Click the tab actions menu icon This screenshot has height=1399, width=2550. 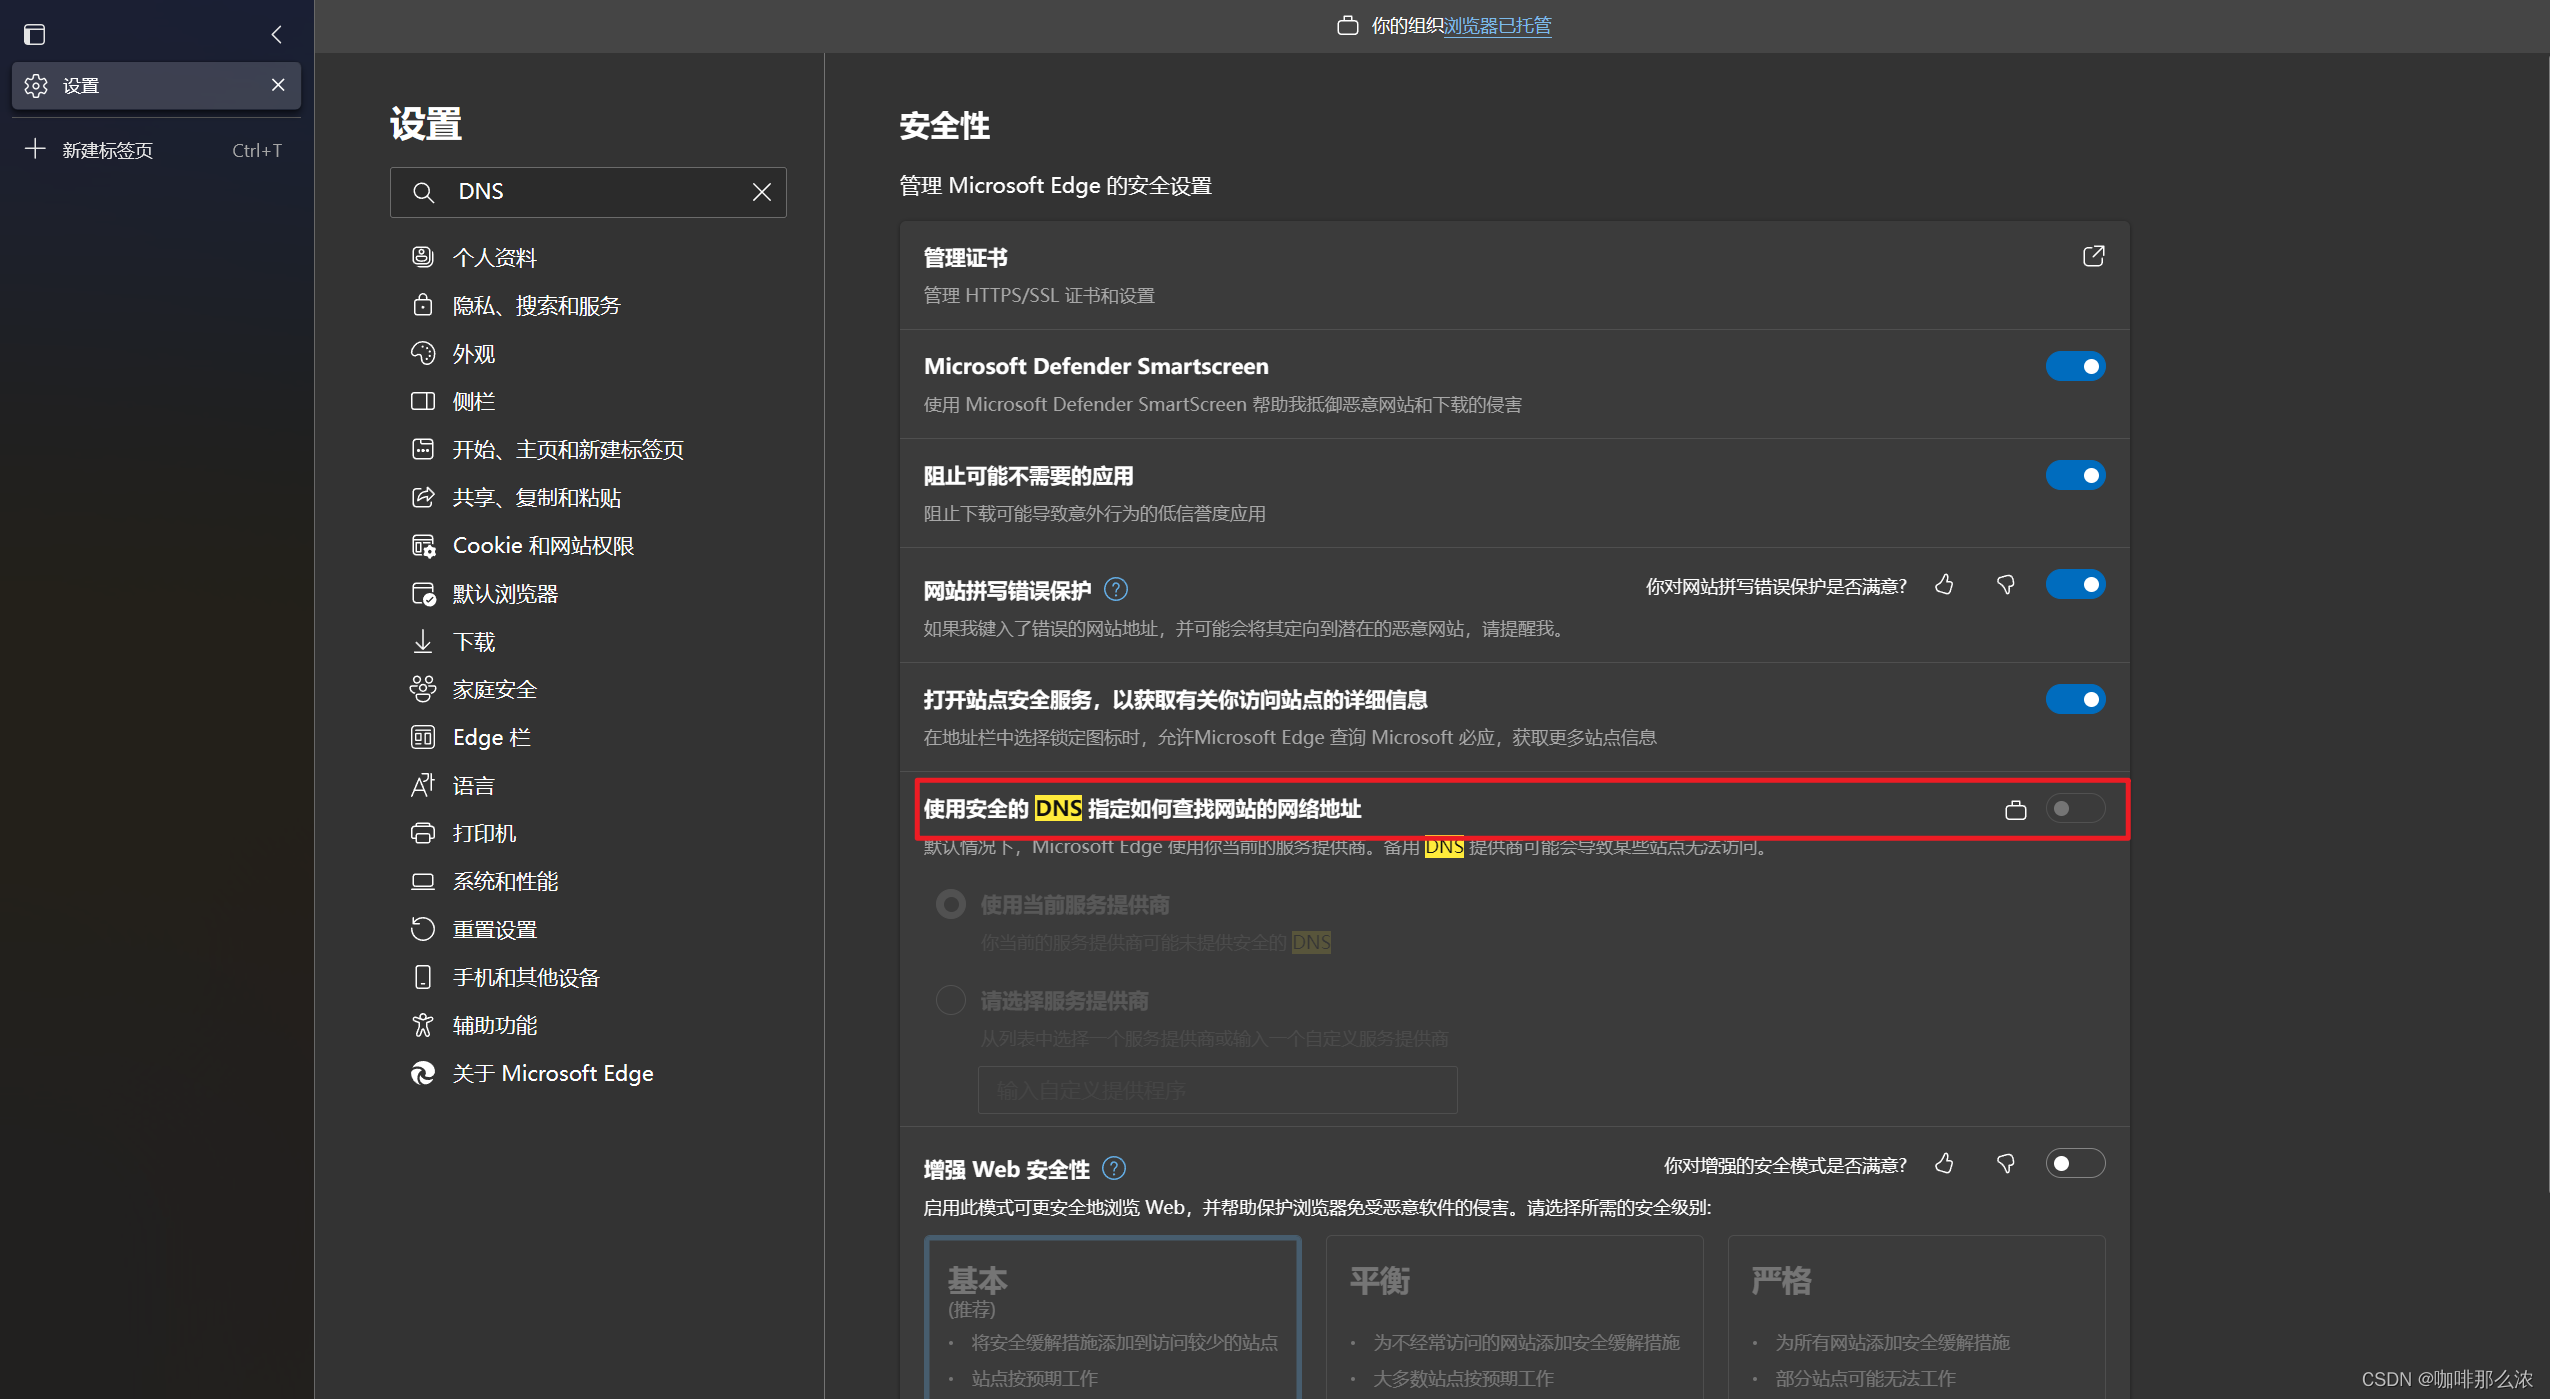(x=35, y=35)
